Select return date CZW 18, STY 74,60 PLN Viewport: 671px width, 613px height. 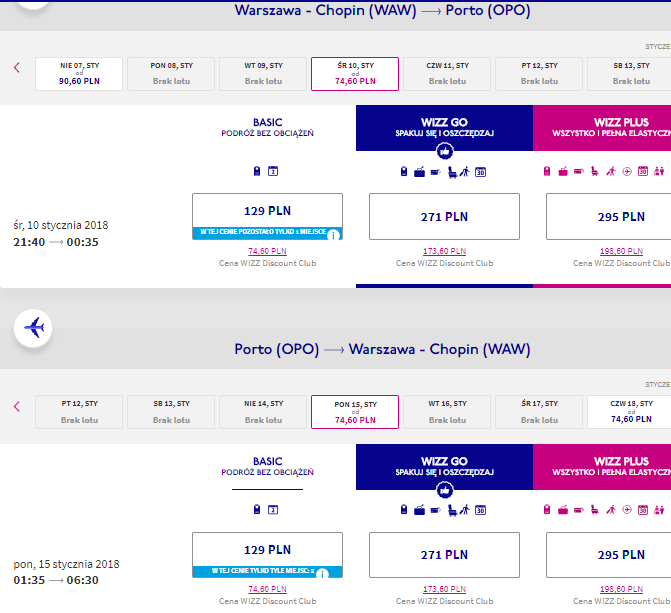point(629,412)
